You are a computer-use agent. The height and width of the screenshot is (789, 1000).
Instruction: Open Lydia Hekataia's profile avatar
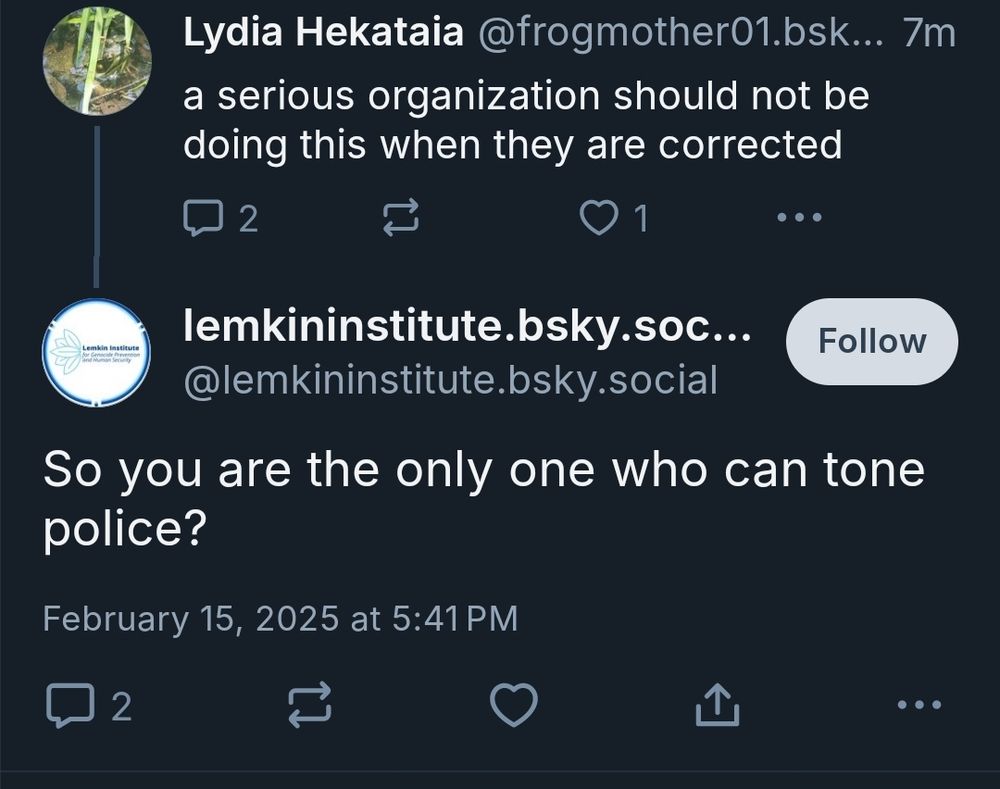[97, 61]
